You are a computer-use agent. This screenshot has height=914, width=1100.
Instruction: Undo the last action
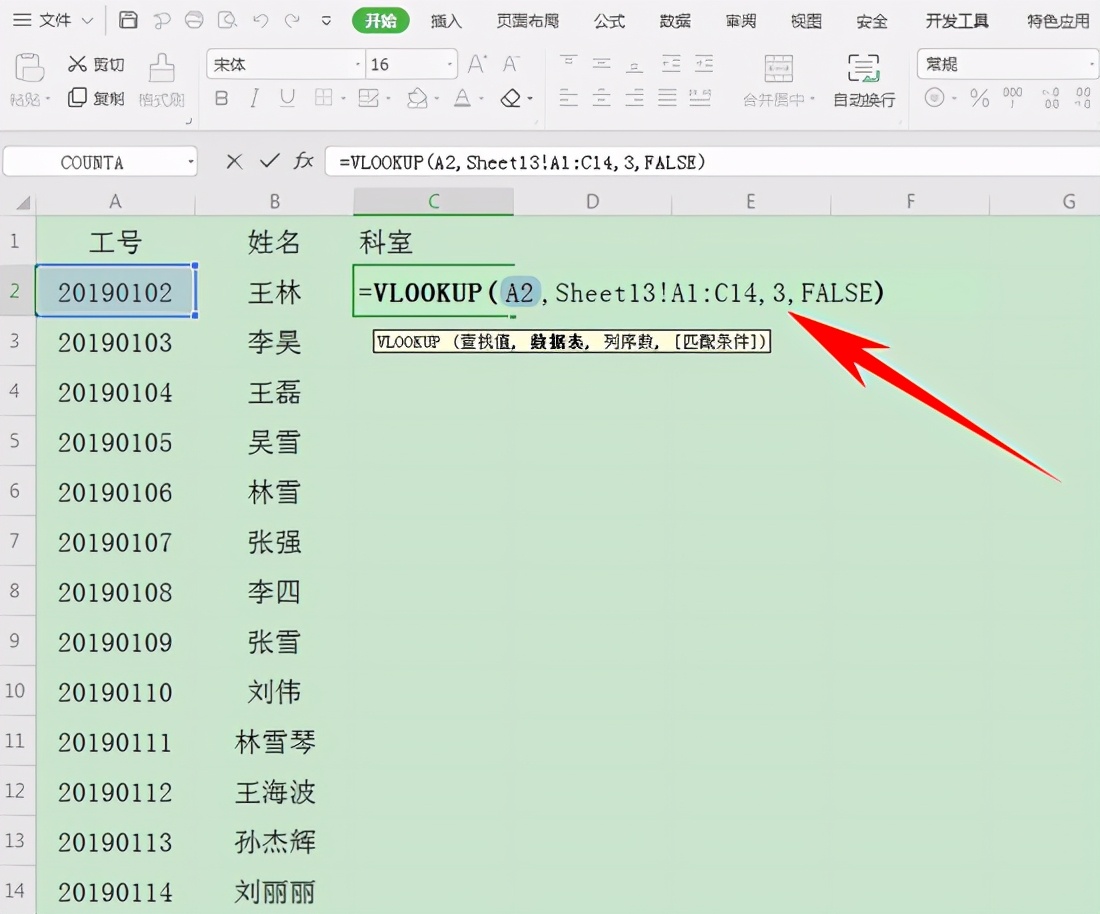(261, 21)
